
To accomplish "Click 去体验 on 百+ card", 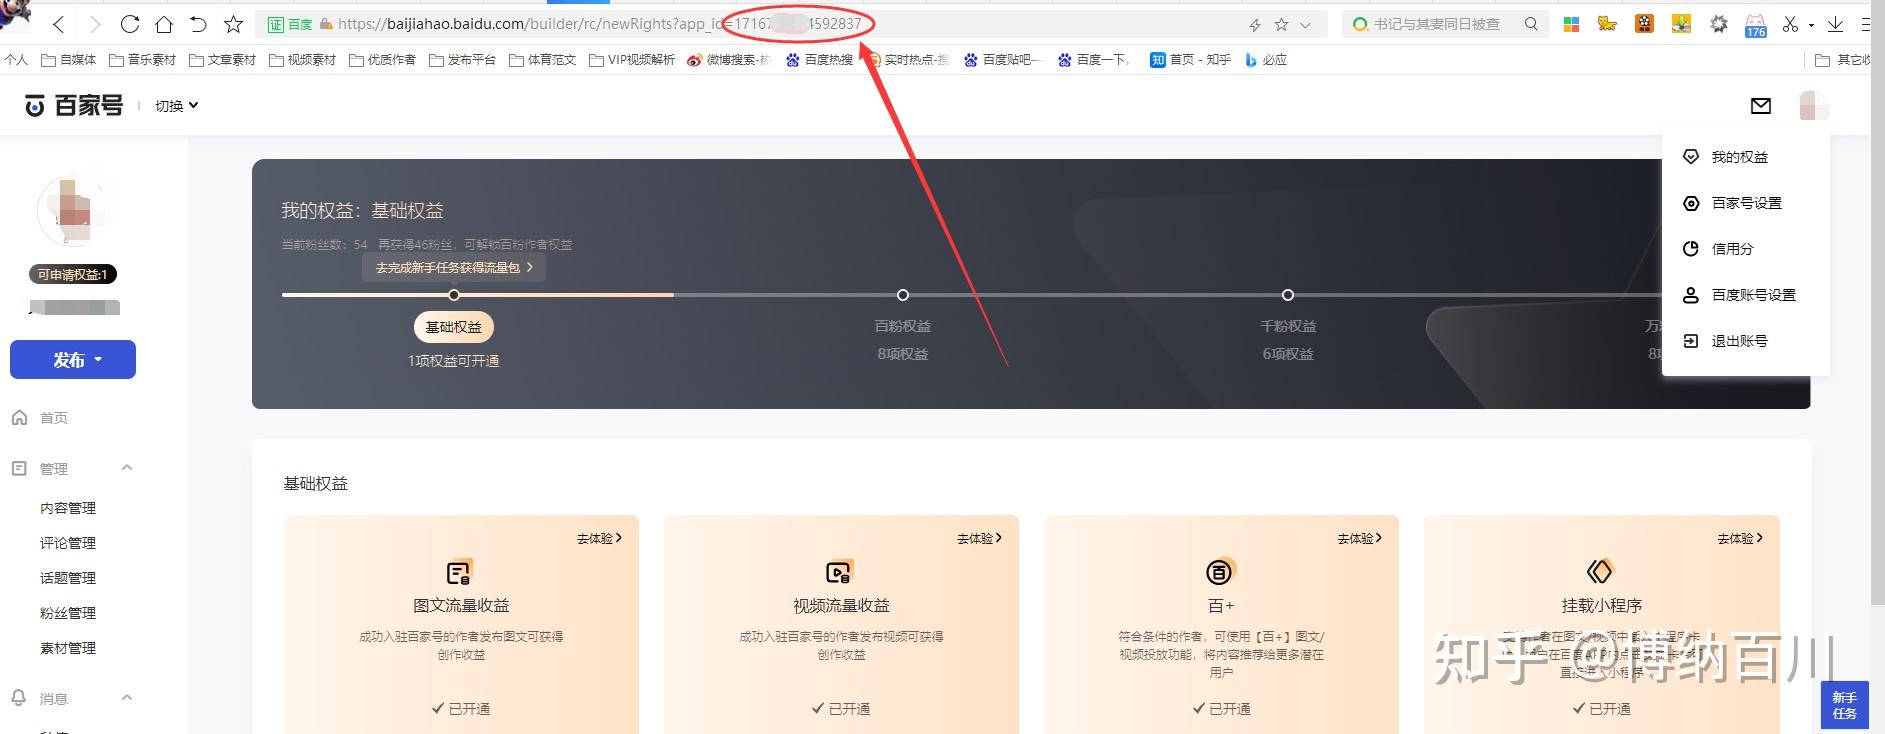I will coord(1360,538).
